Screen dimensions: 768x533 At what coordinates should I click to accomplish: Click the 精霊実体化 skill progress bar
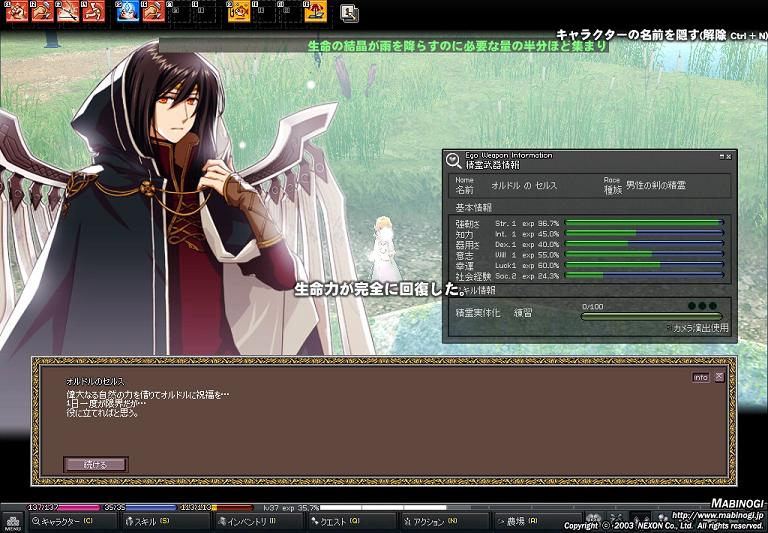tap(651, 316)
